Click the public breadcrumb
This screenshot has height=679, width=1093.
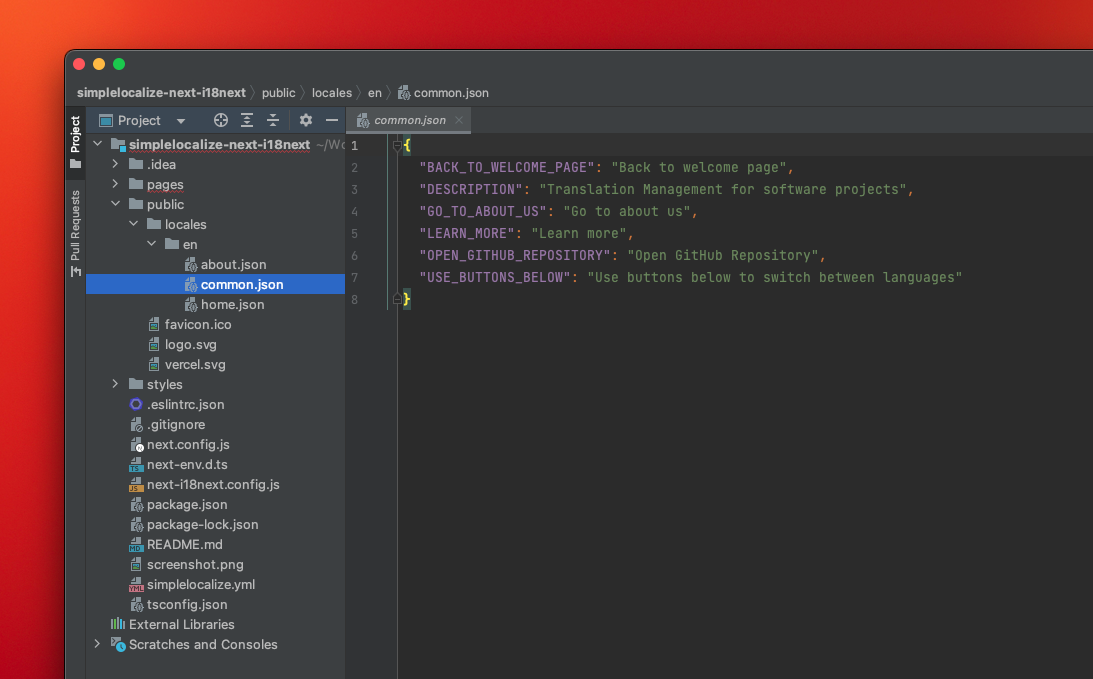point(279,93)
